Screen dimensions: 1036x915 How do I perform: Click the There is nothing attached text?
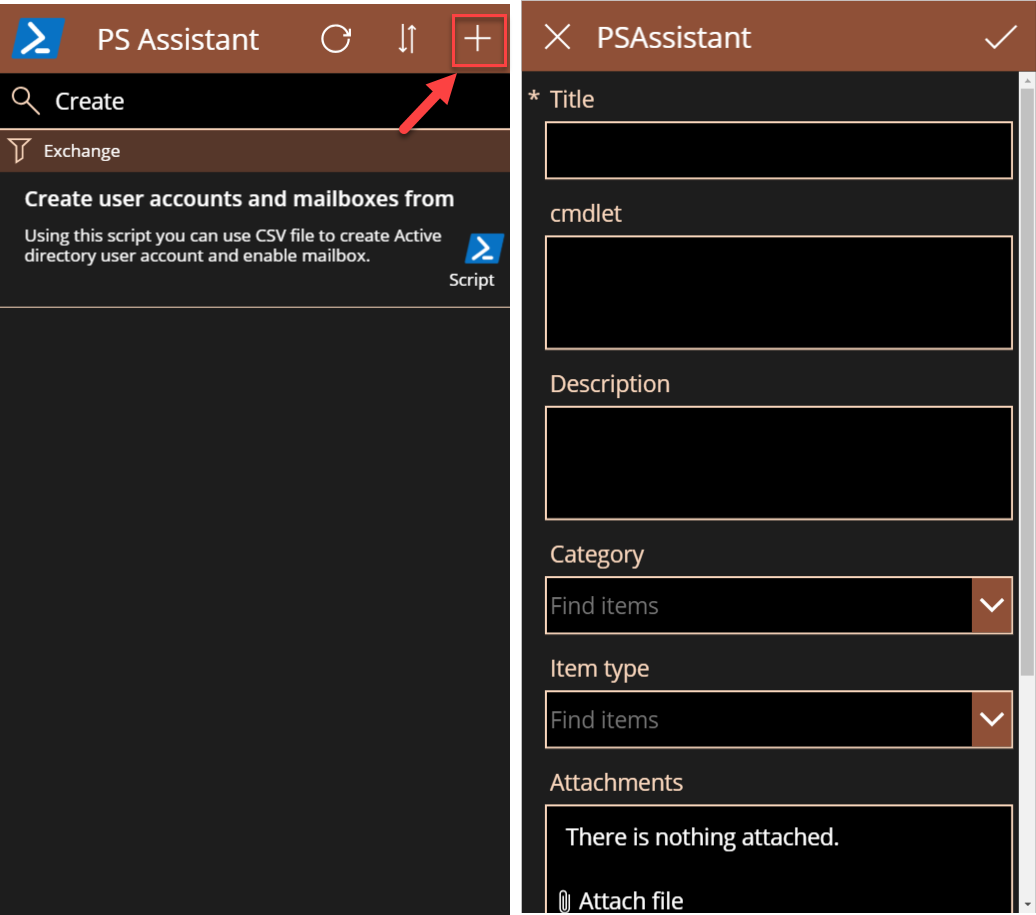(x=702, y=837)
